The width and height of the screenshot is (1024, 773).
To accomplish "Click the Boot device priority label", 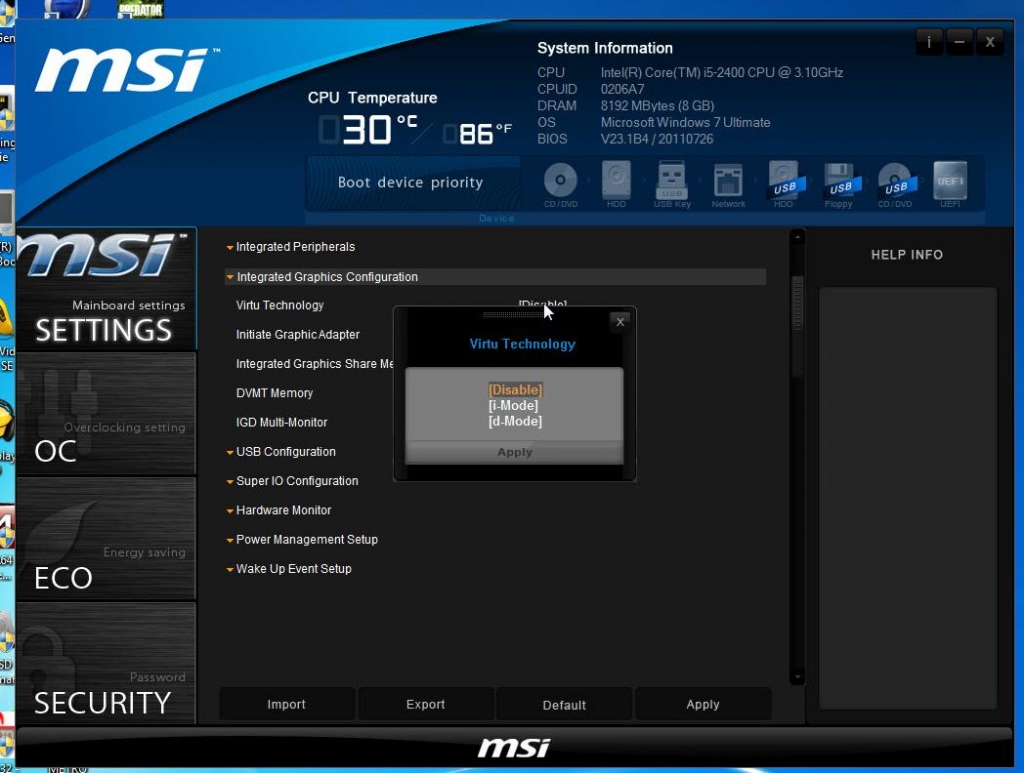I will pos(410,183).
